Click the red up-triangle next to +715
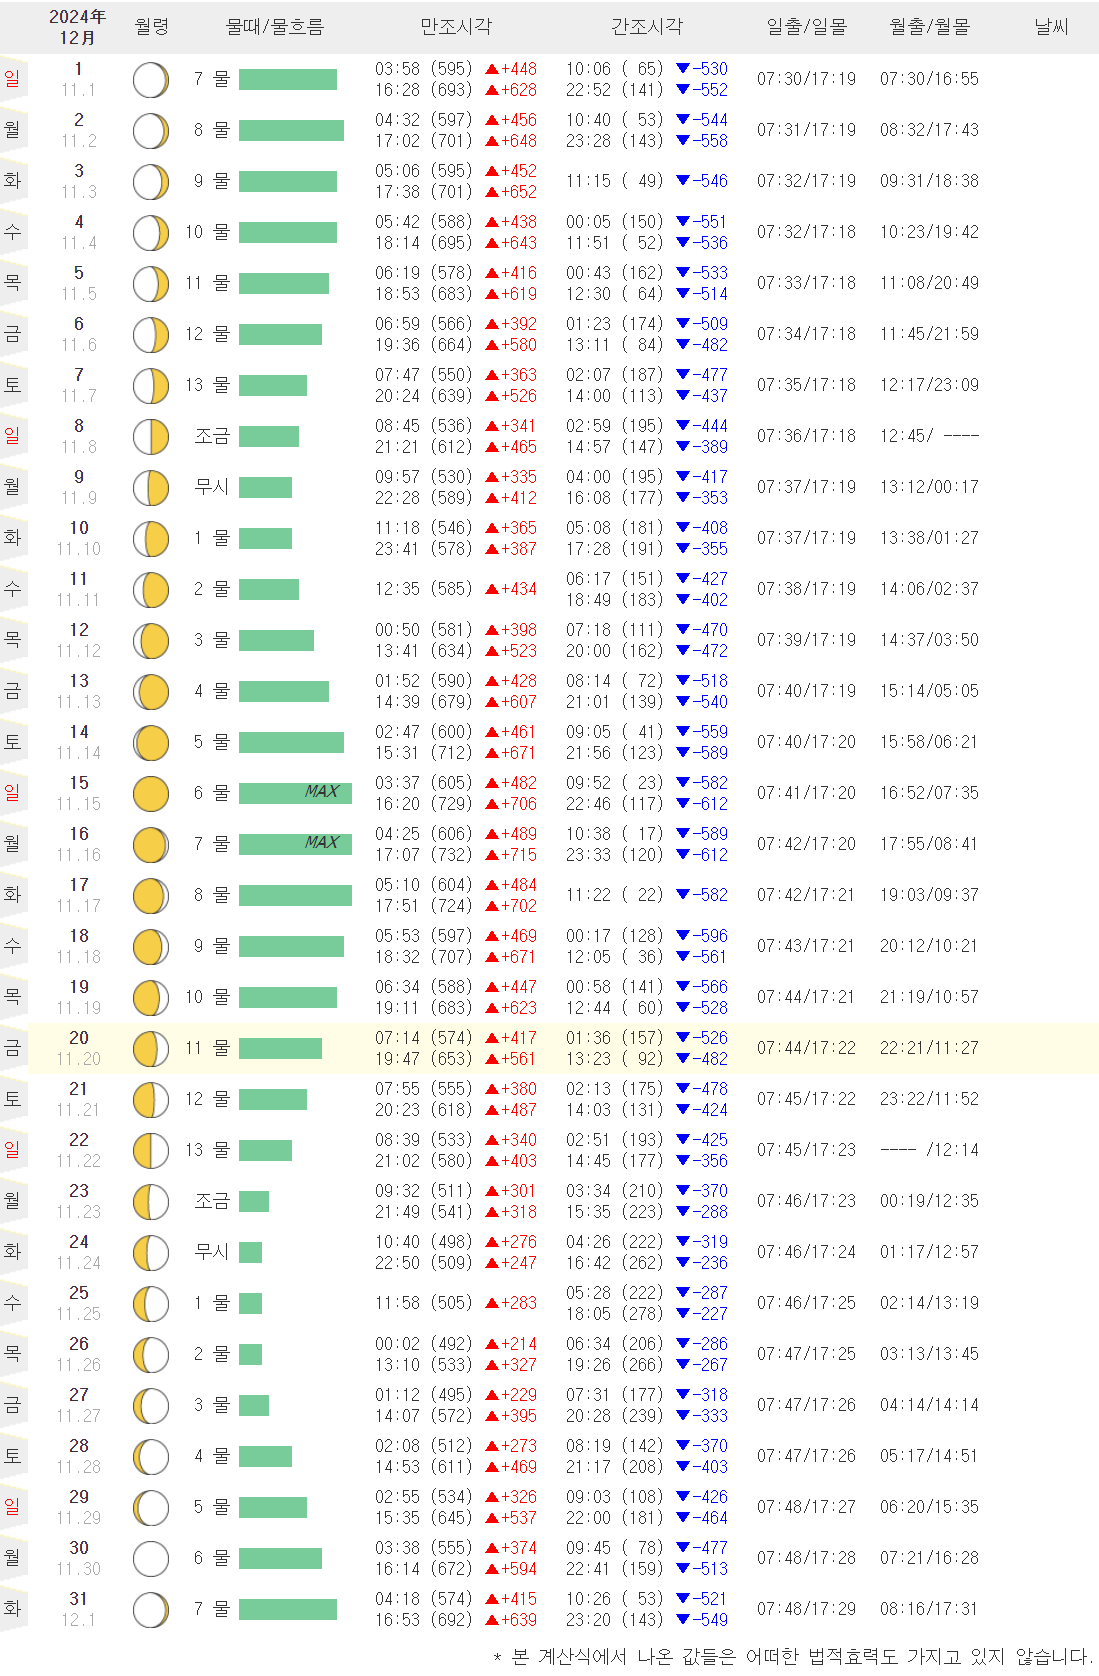This screenshot has height=1676, width=1099. pos(492,855)
